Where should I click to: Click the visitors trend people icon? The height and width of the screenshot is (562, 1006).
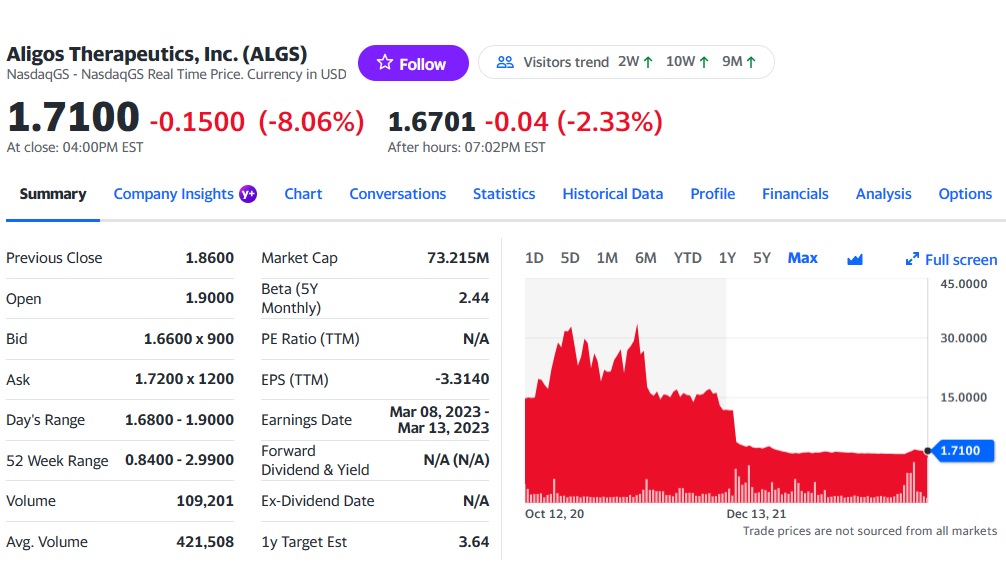click(505, 62)
